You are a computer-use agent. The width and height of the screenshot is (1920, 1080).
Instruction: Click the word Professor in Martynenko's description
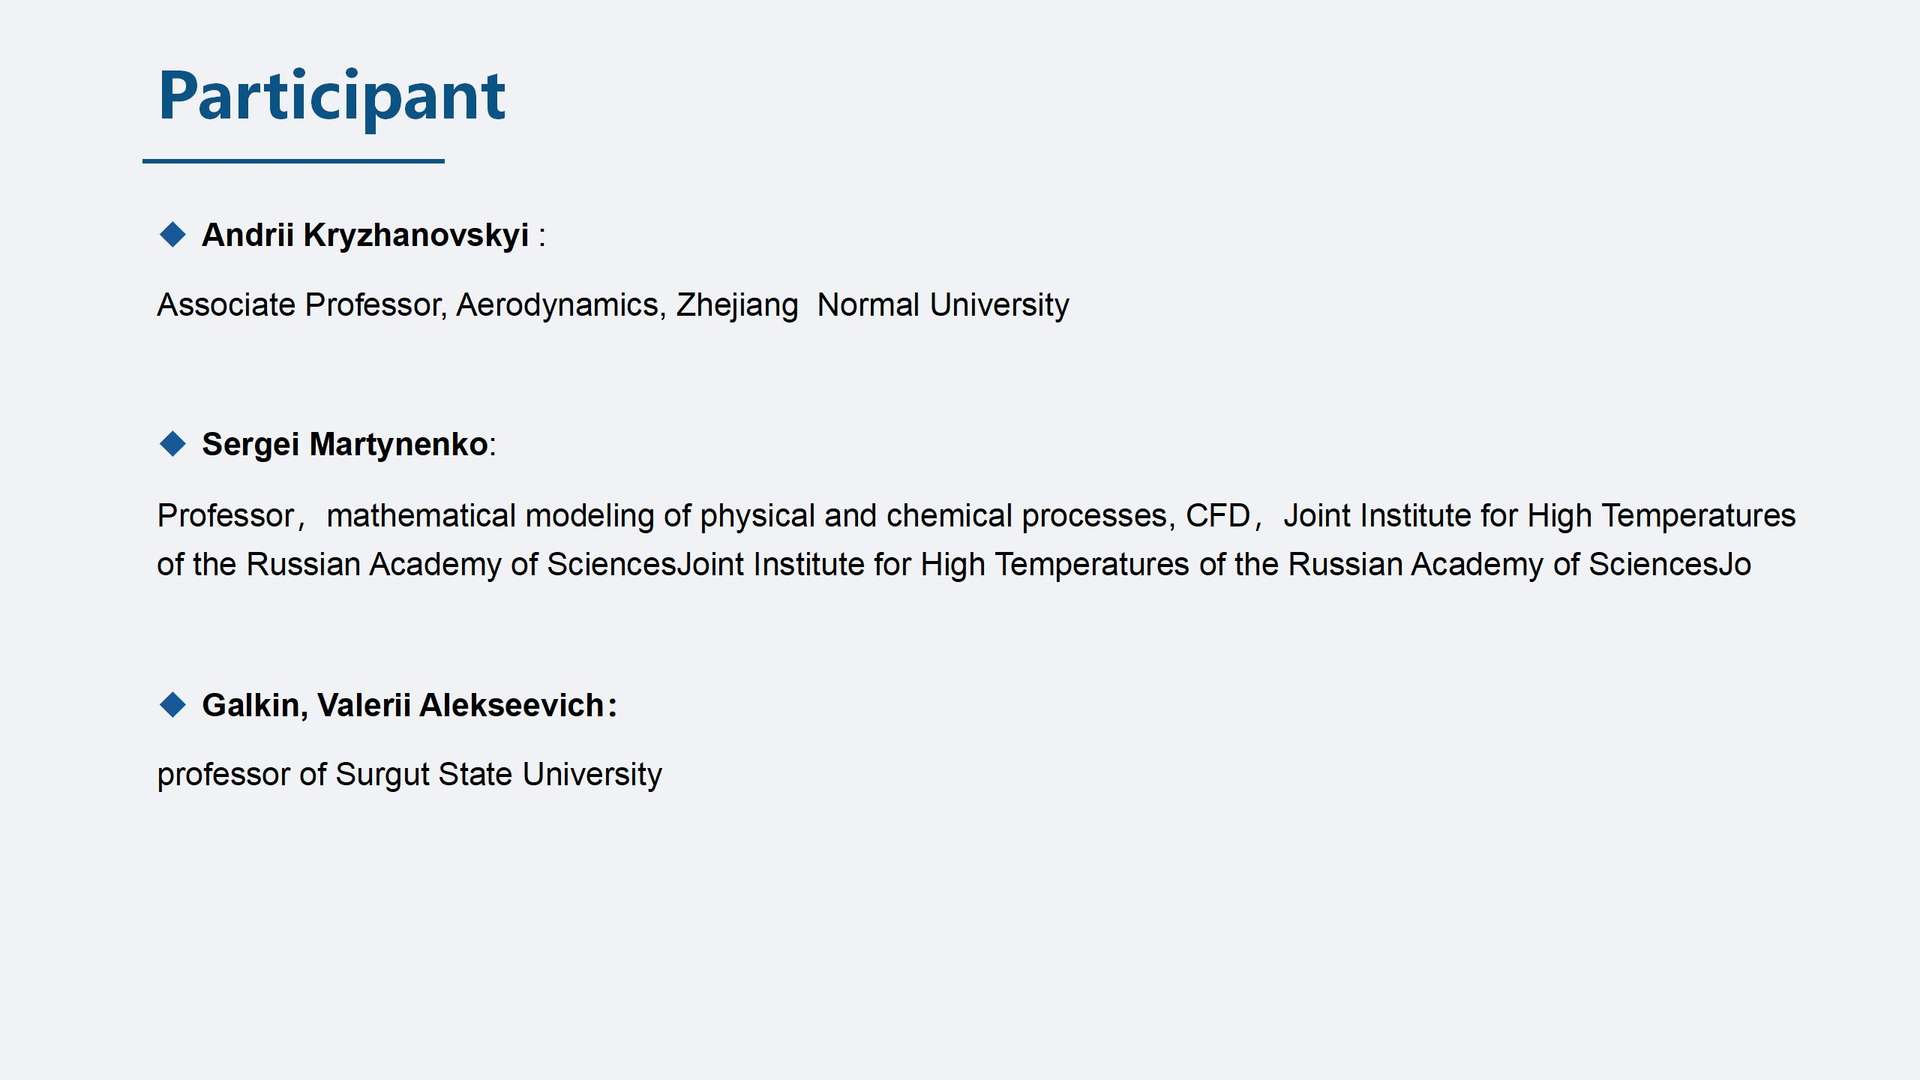[226, 516]
